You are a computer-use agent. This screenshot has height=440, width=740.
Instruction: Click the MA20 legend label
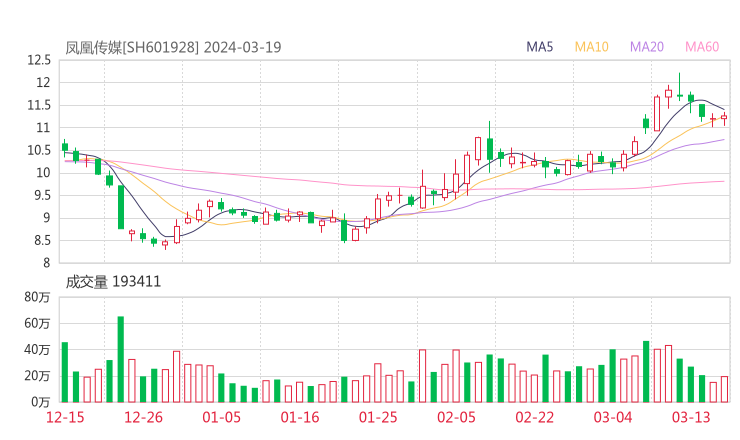[x=647, y=47]
